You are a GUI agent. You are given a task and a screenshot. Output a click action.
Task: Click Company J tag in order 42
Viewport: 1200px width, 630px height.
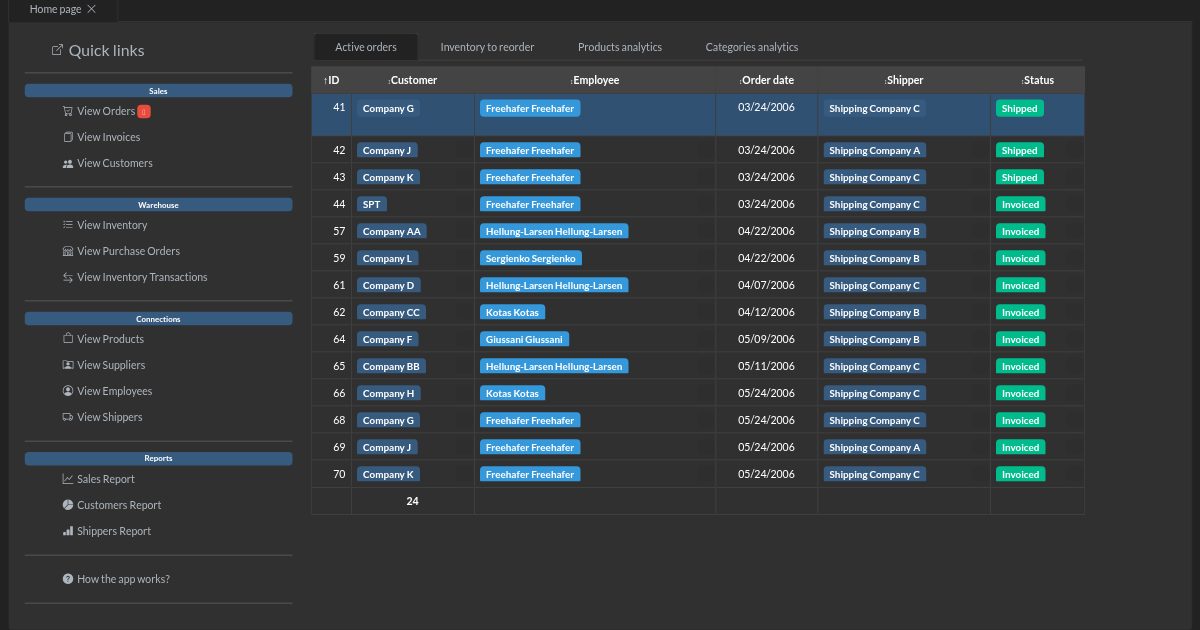coord(387,151)
